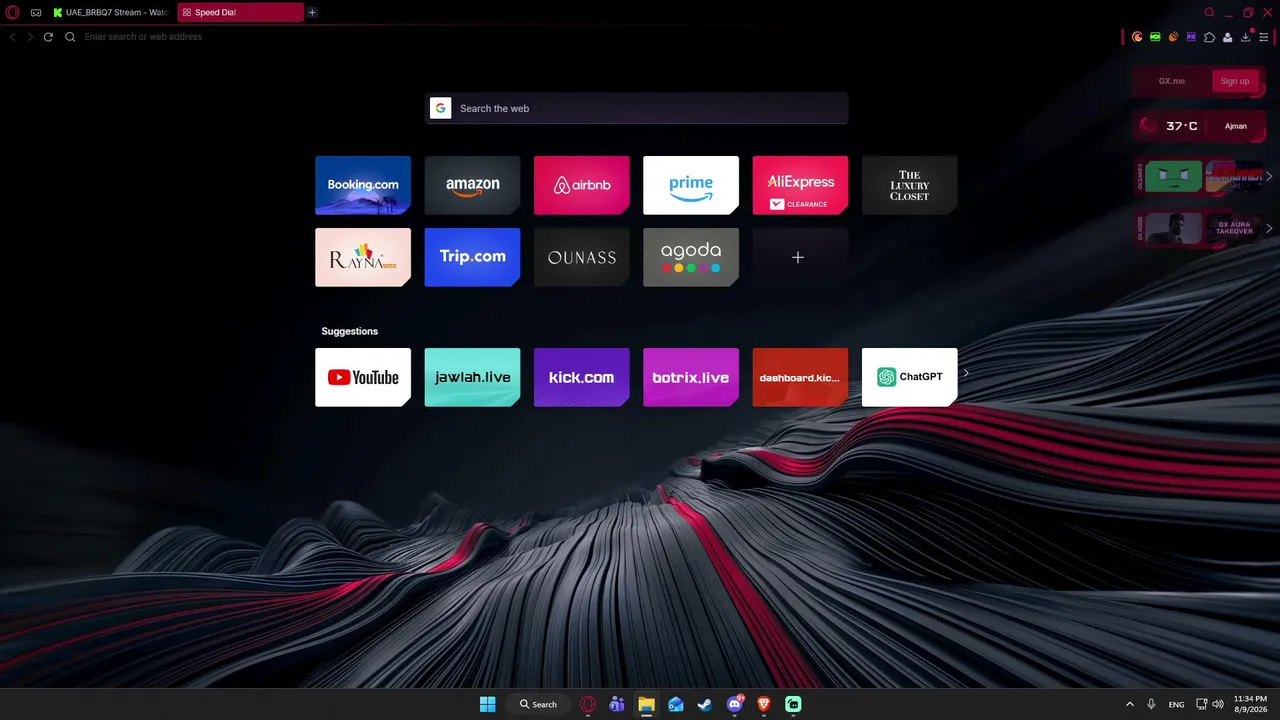Screen dimensions: 1280x720
Task: Open the Extensions puzzle-piece menu
Action: 1209,37
